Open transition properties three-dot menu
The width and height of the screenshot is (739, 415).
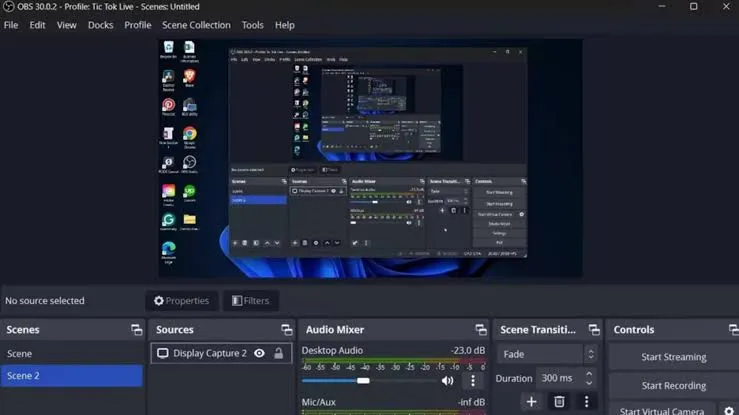(x=586, y=402)
